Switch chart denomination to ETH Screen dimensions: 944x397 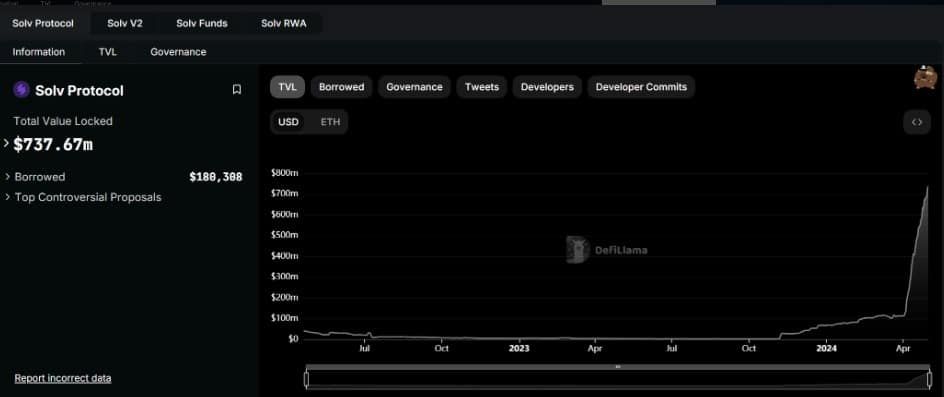[x=330, y=122]
